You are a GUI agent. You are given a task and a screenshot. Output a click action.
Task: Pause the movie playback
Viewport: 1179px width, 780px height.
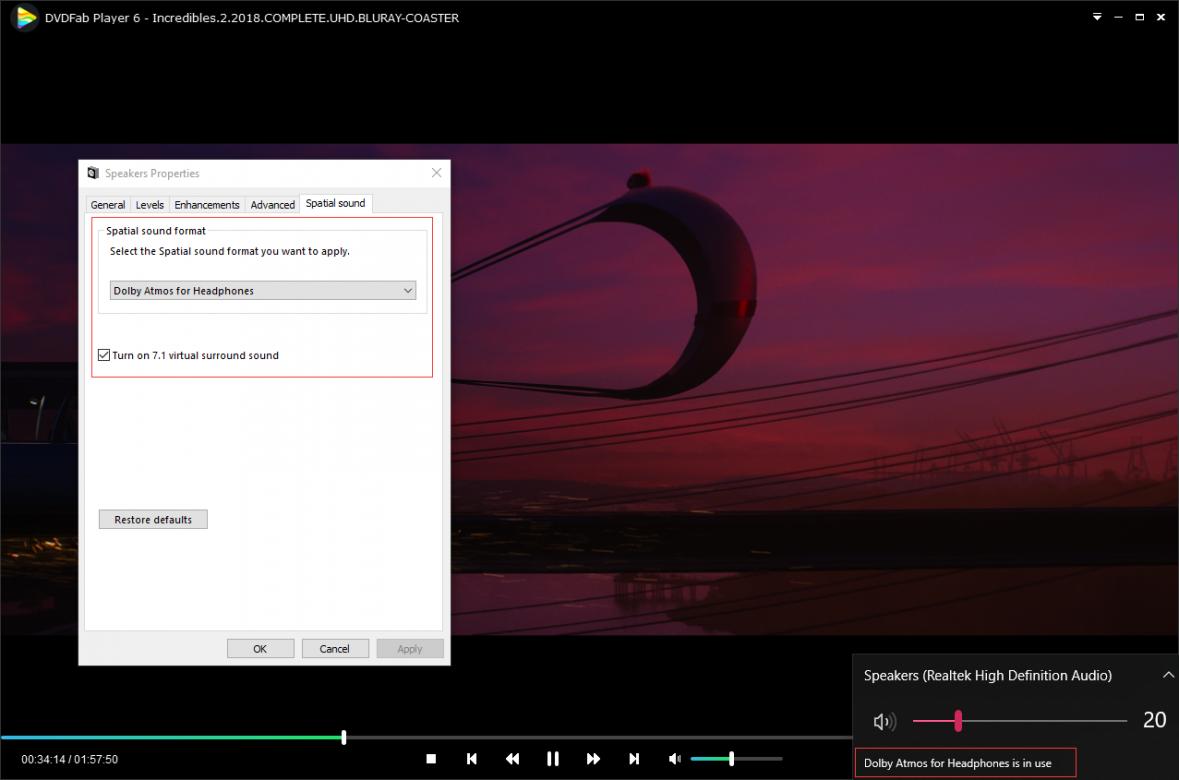(553, 759)
